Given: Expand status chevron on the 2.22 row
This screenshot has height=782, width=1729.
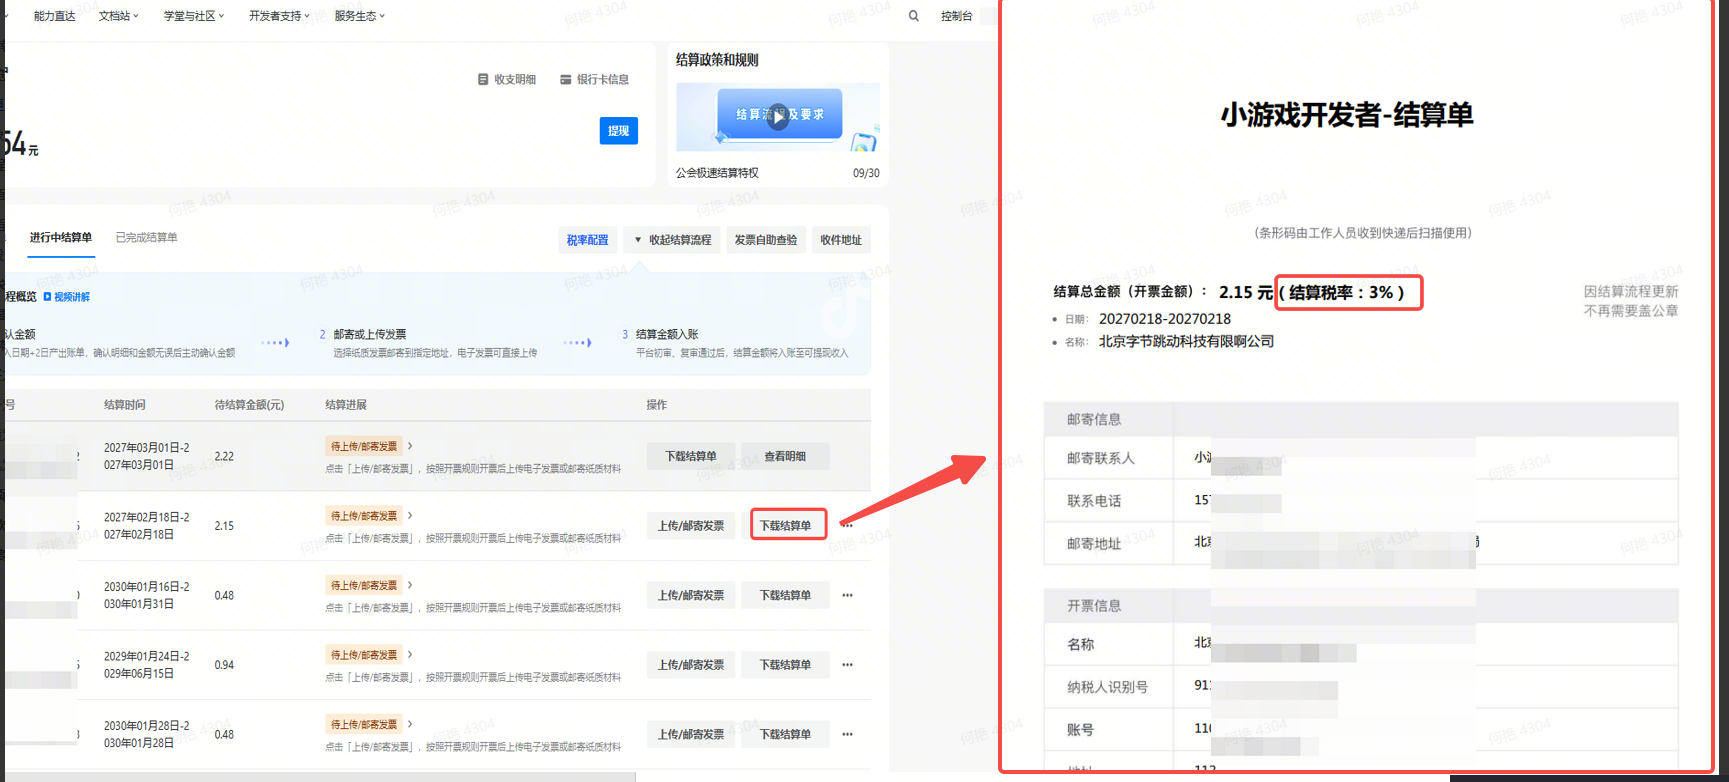Looking at the screenshot, I should point(410,446).
